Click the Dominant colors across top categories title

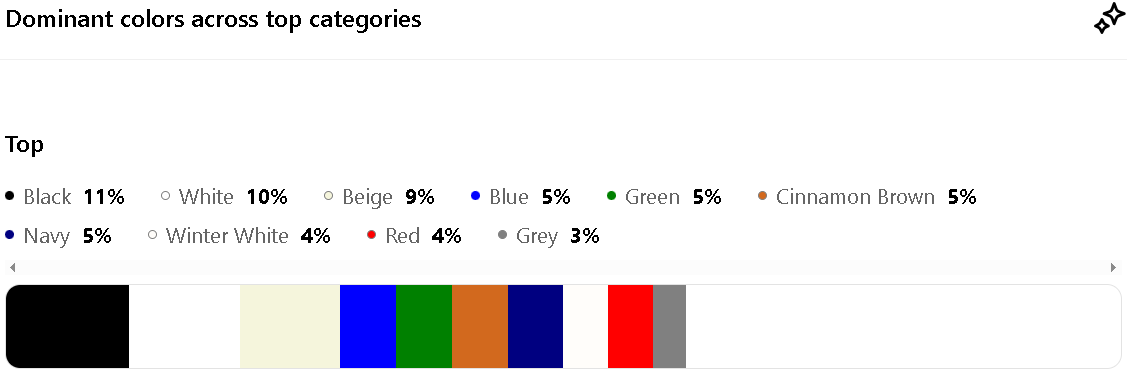click(213, 20)
